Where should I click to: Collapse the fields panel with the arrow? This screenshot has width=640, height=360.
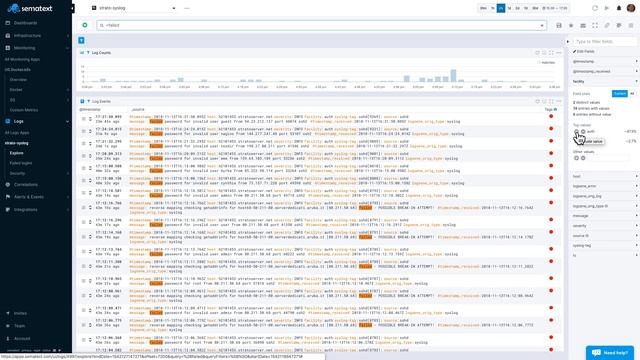(568, 42)
